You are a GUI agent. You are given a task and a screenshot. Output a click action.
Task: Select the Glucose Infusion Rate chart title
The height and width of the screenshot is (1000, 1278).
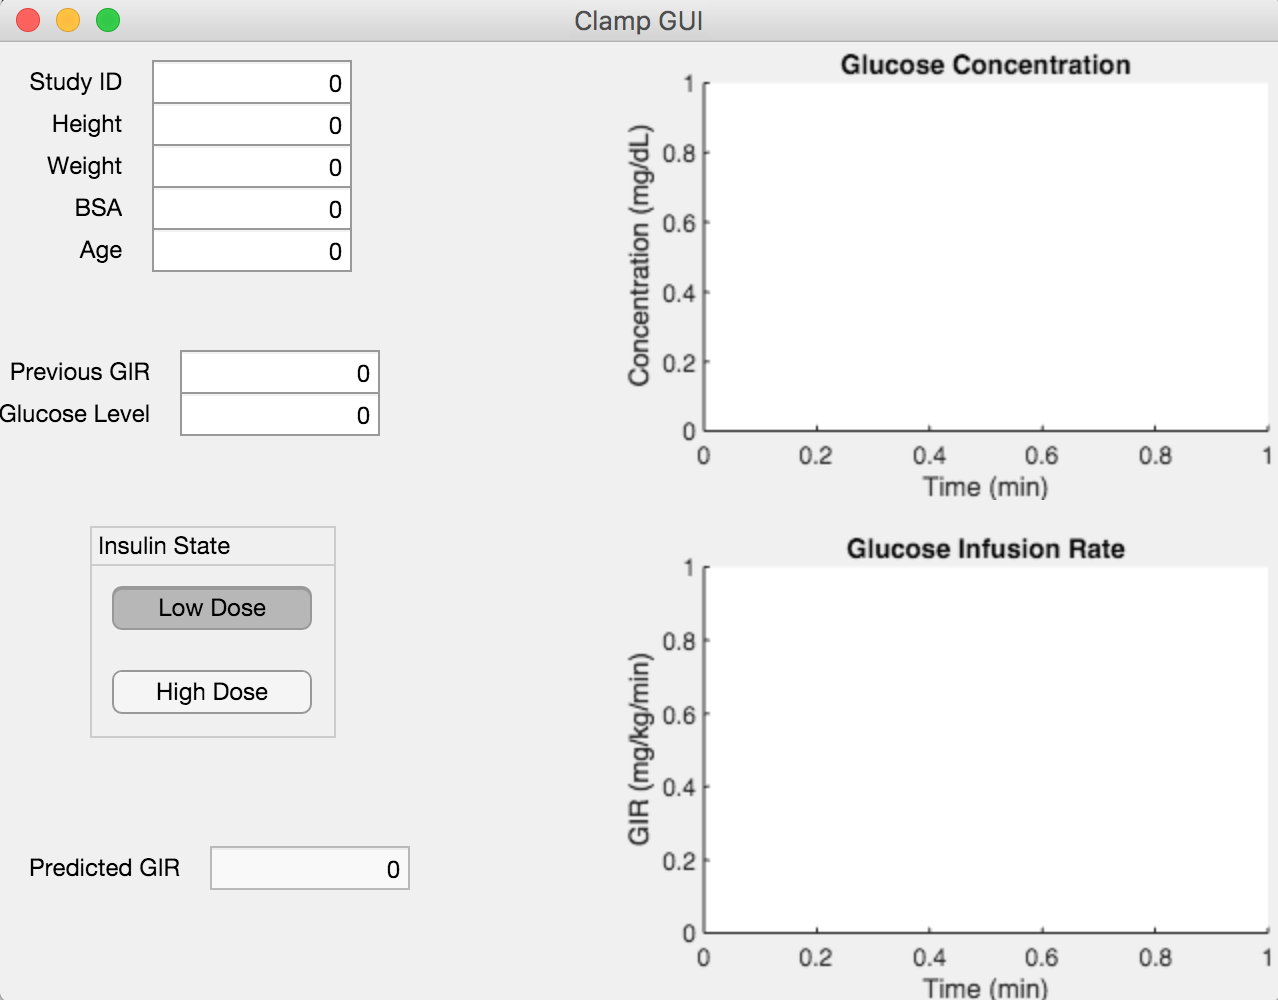pos(985,549)
